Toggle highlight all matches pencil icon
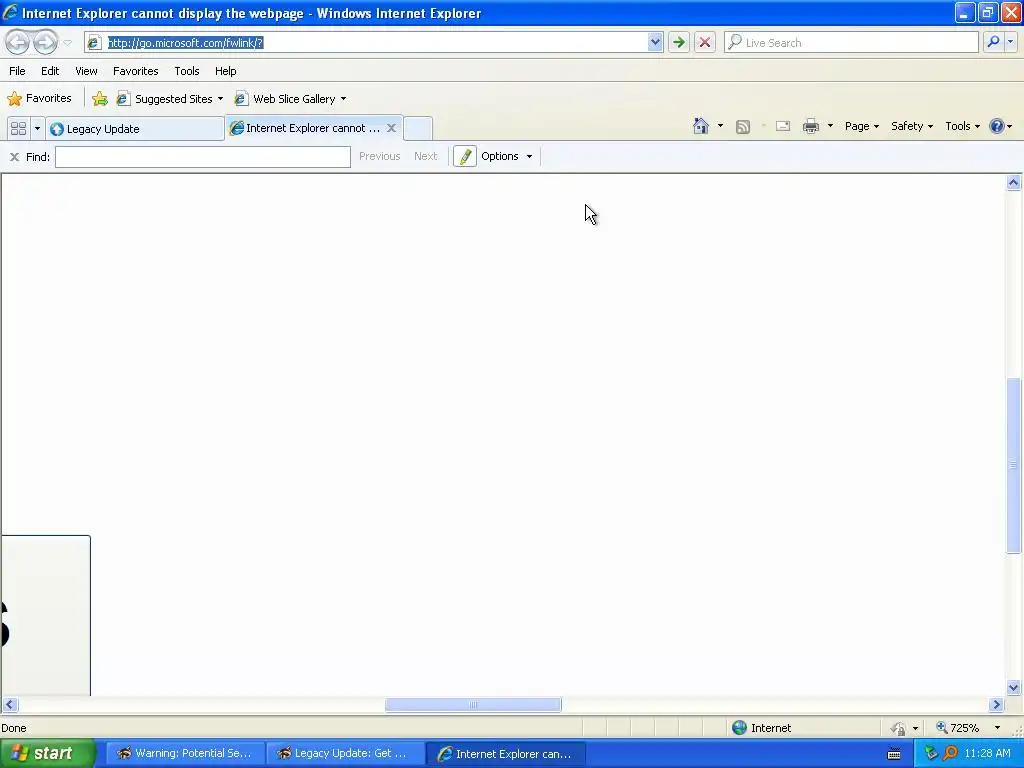 coord(465,156)
